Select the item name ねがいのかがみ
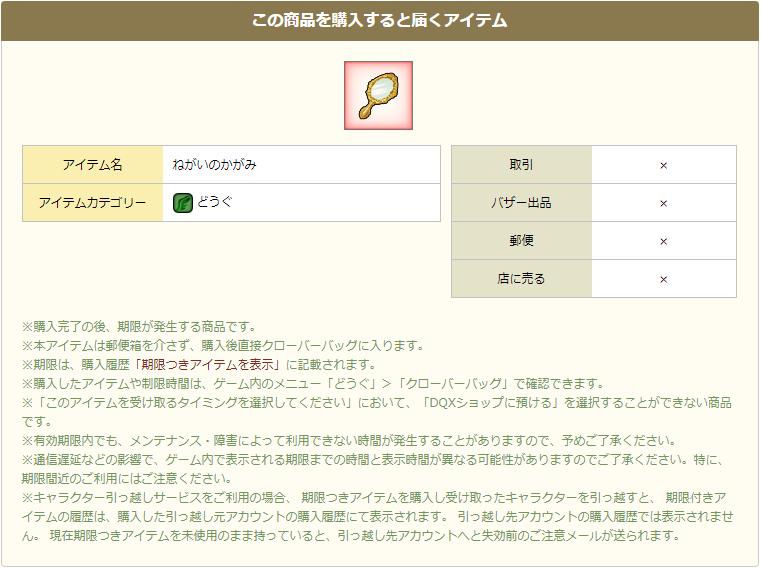This screenshot has width=761, height=568. pos(214,165)
